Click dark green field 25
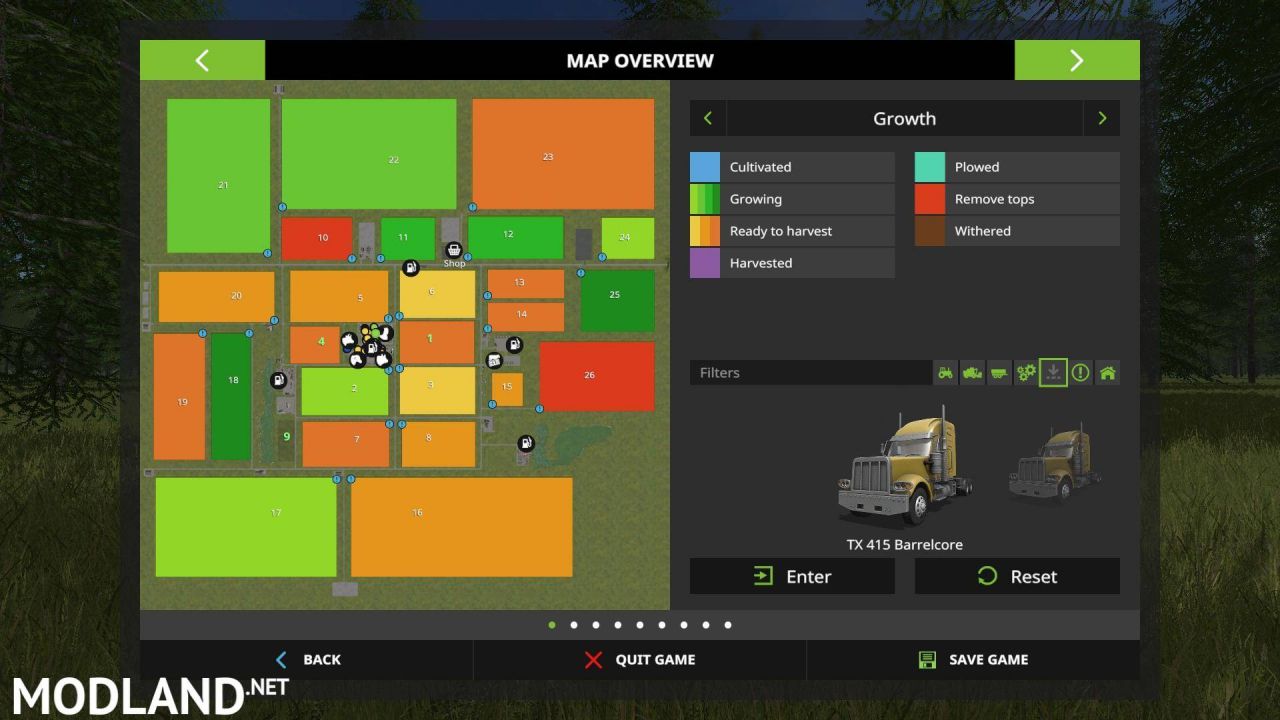Image resolution: width=1280 pixels, height=720 pixels. [618, 301]
